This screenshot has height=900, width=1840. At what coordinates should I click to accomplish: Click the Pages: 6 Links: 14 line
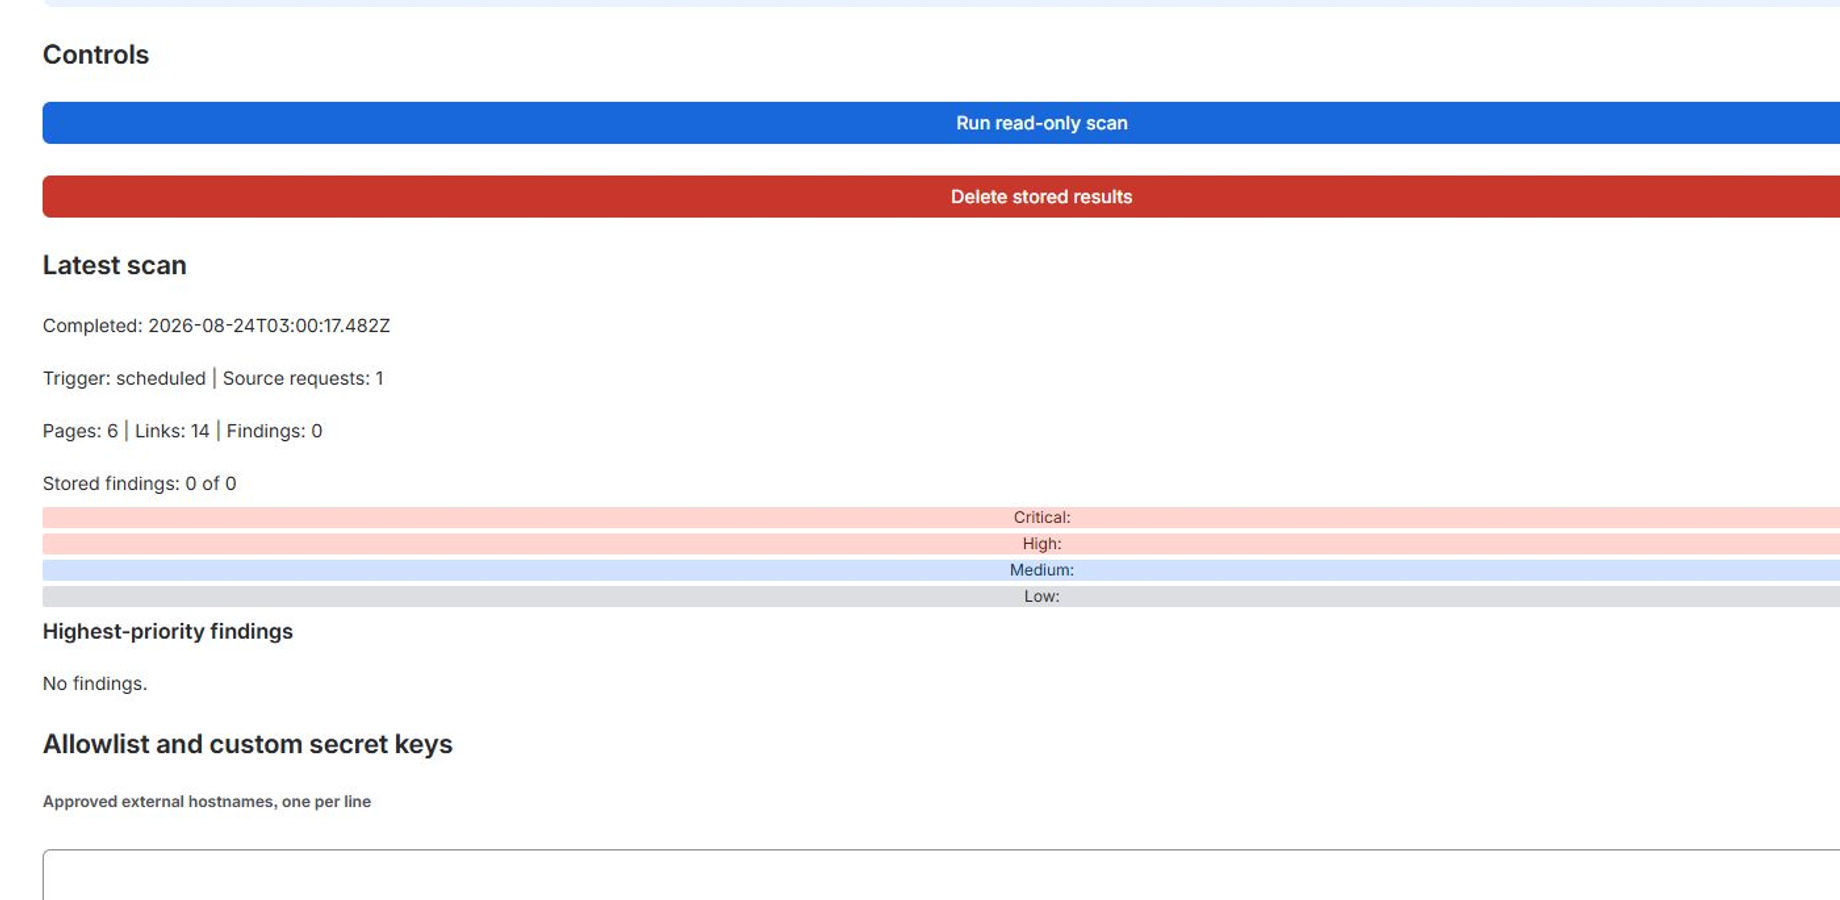pos(183,431)
